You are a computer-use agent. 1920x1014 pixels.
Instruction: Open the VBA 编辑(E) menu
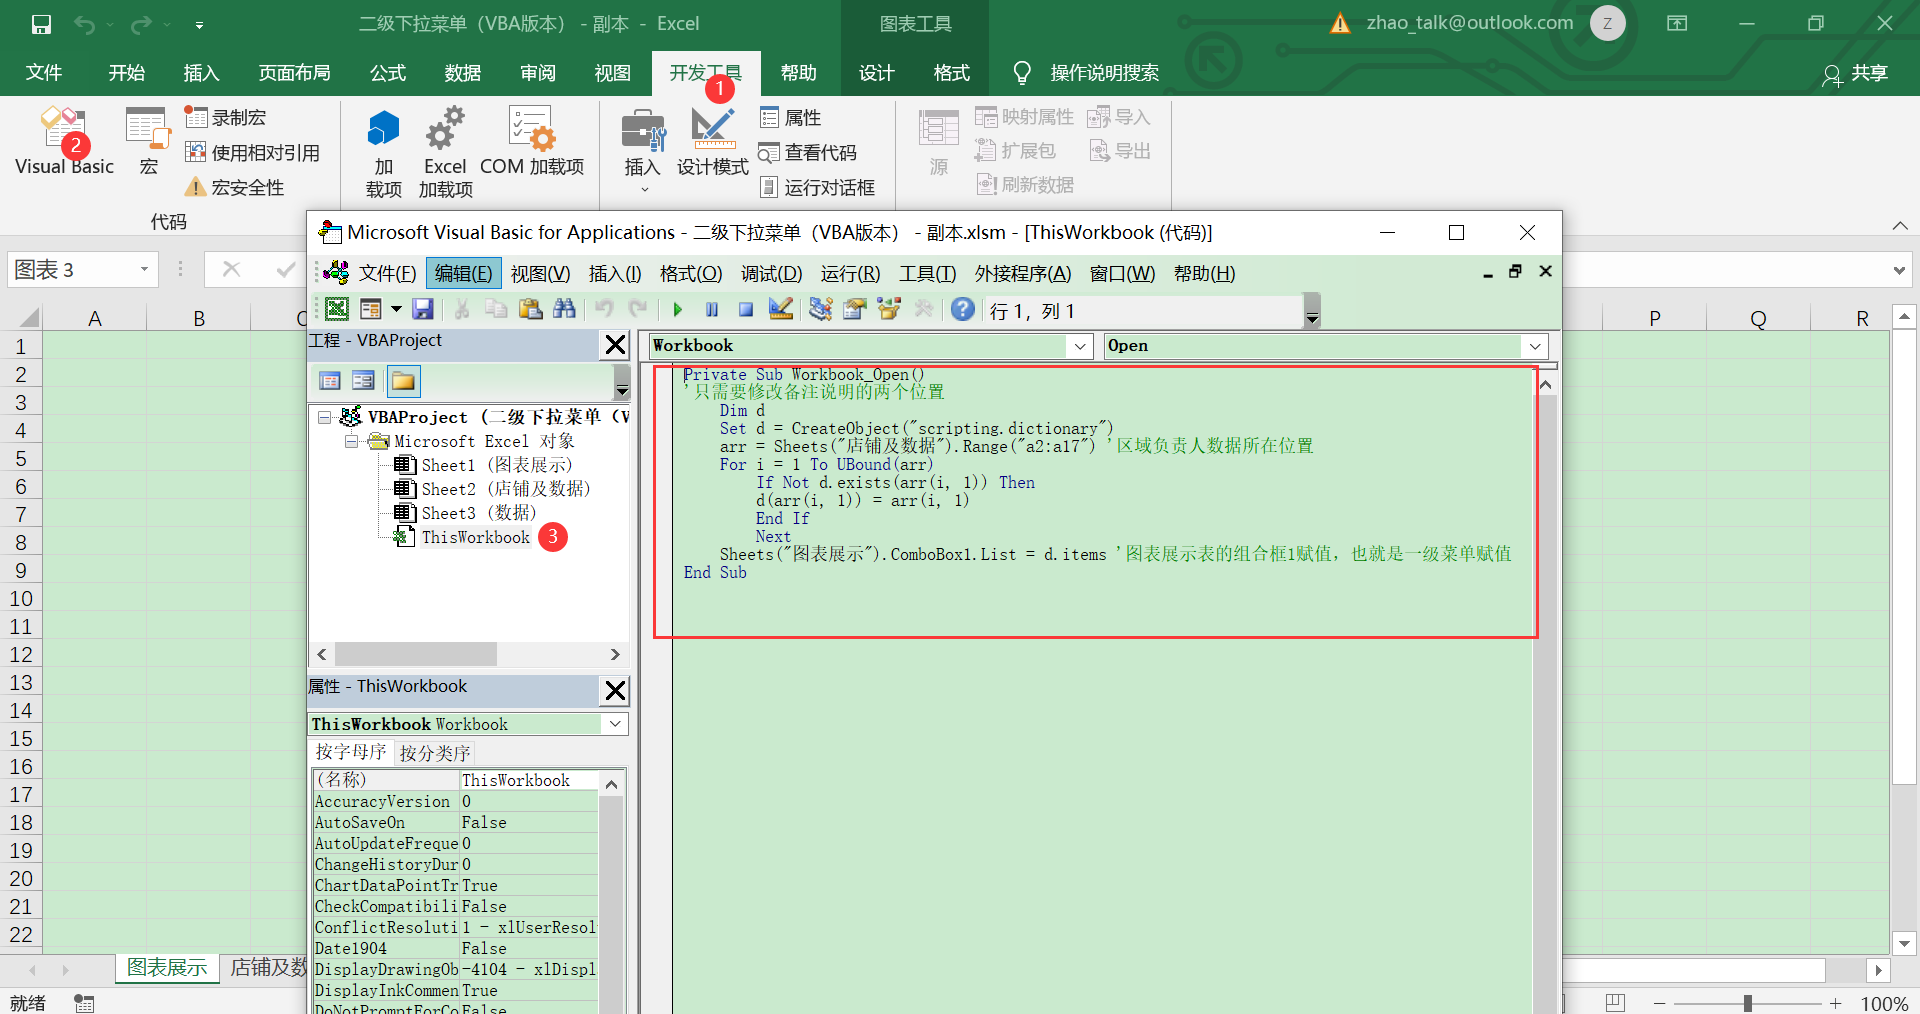coord(463,273)
